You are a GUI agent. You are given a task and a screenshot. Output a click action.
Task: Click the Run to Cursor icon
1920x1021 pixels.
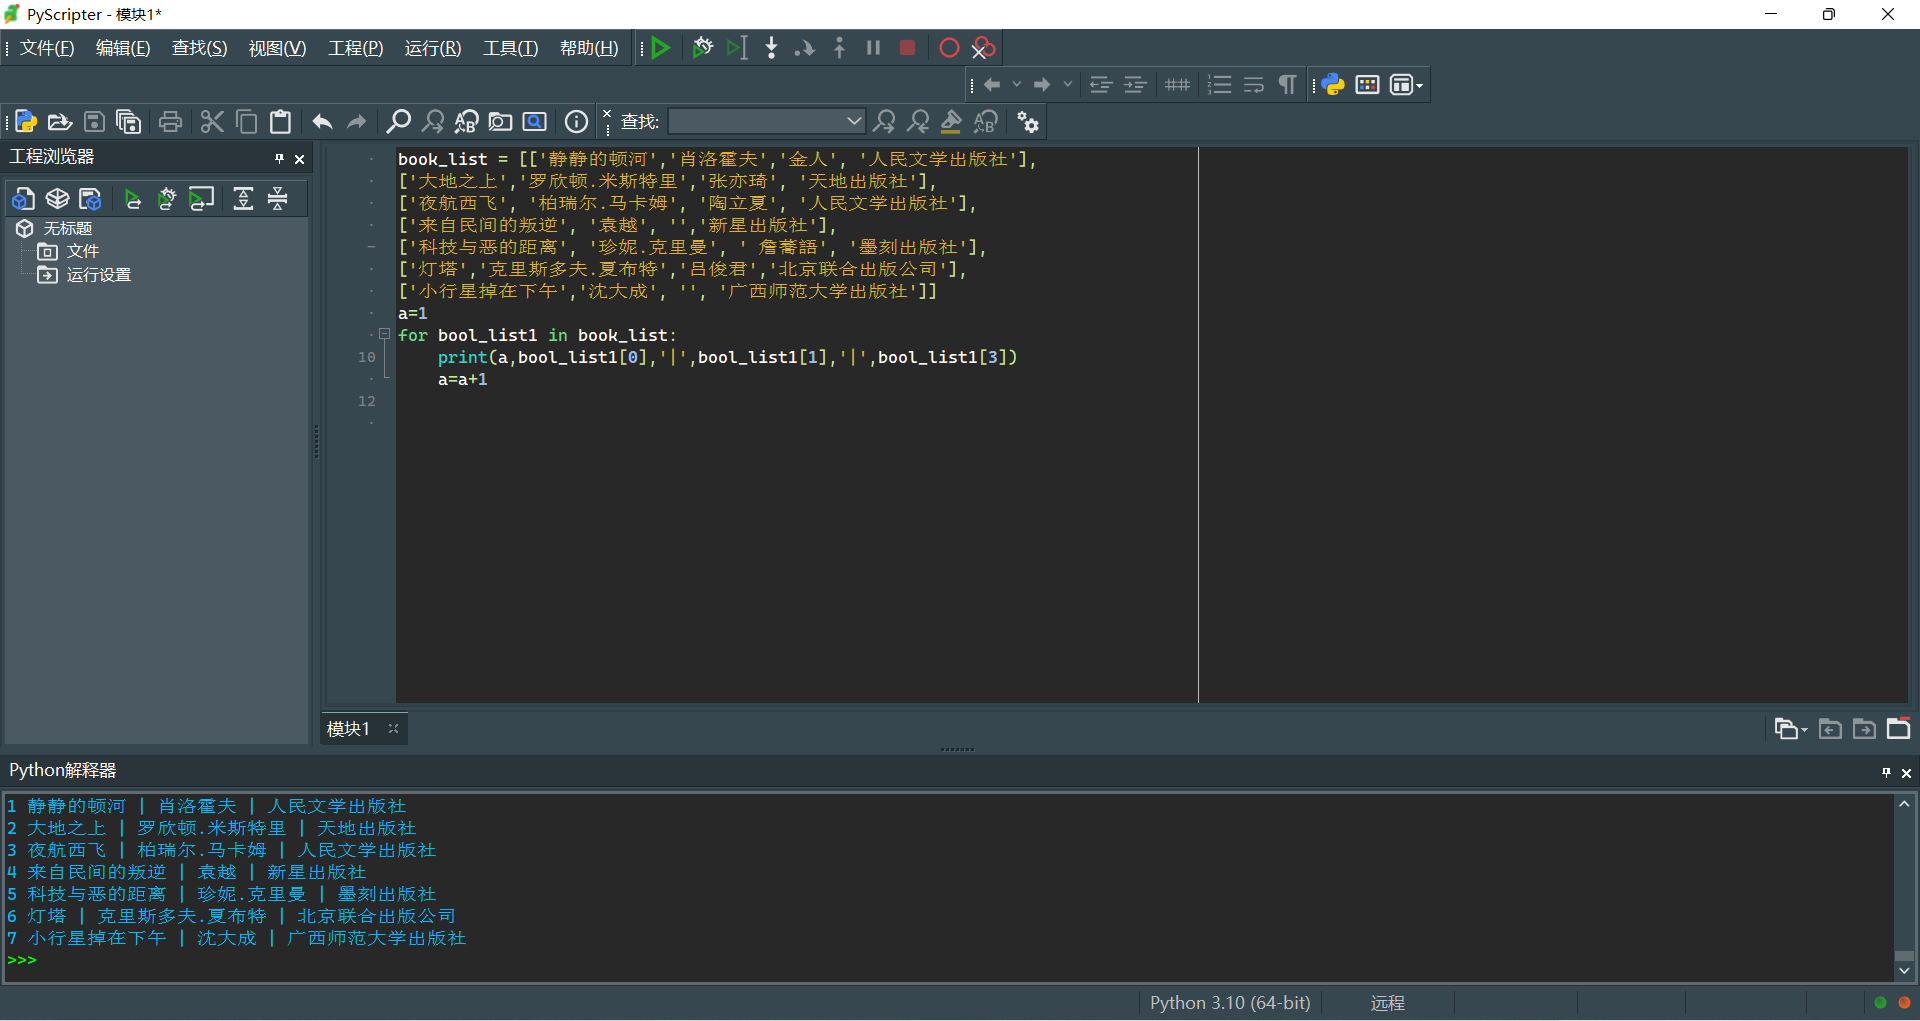737,48
